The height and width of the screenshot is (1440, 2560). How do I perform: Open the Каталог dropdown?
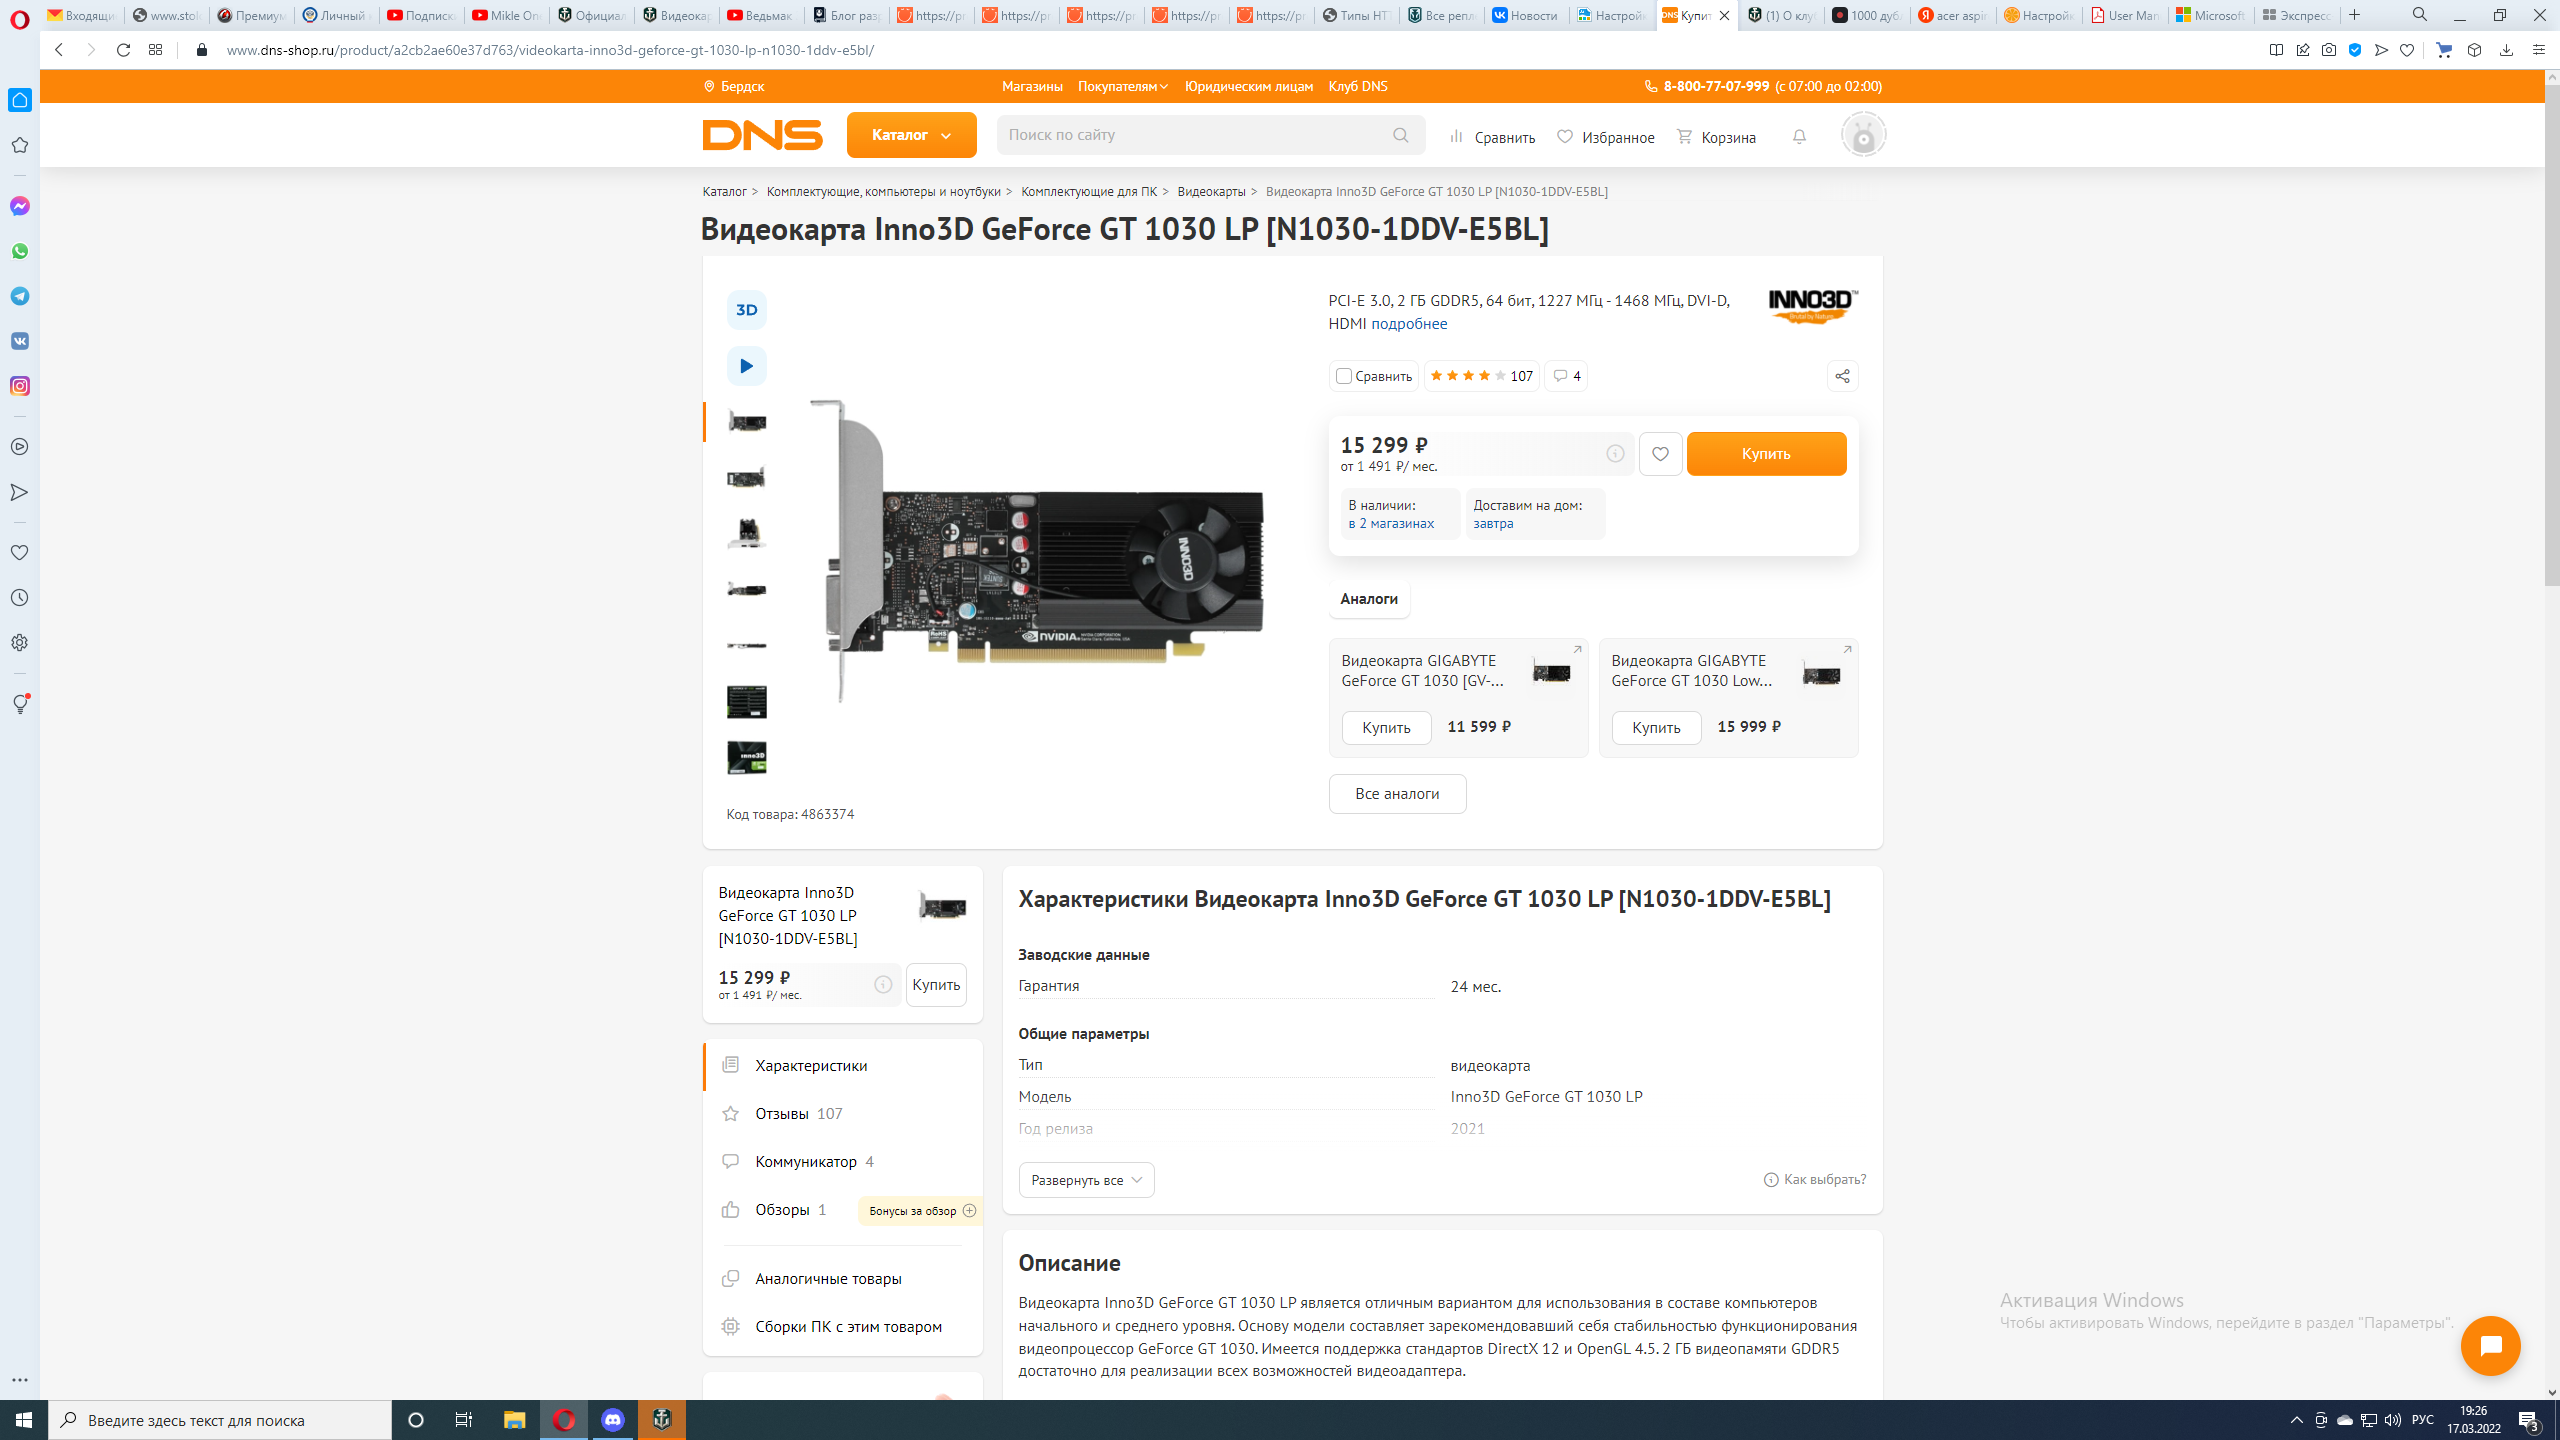[911, 135]
